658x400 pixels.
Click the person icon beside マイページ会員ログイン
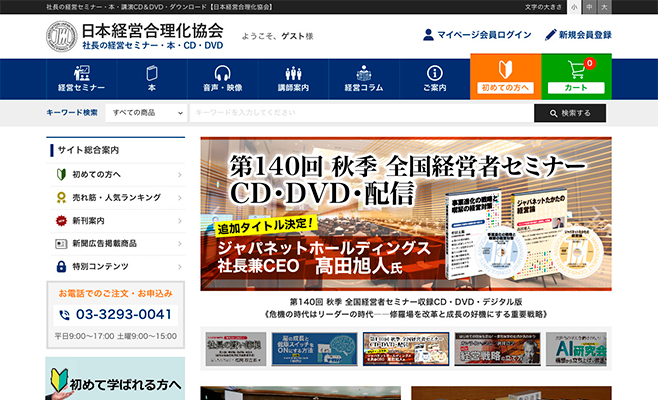click(x=428, y=35)
